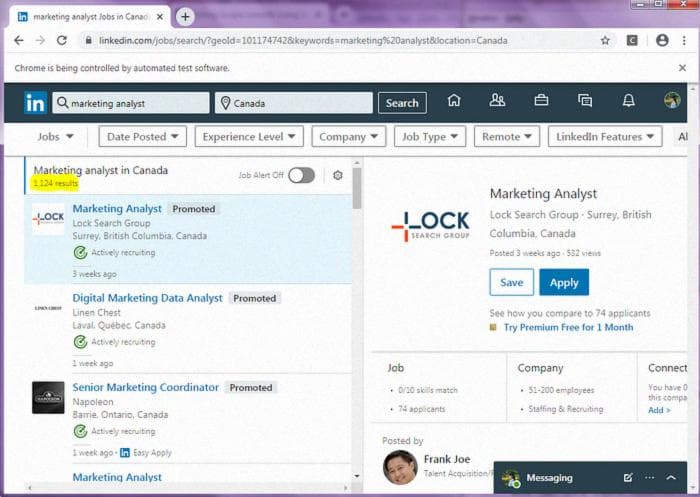Click the Add link under Connections
The image size is (700, 497).
659,410
